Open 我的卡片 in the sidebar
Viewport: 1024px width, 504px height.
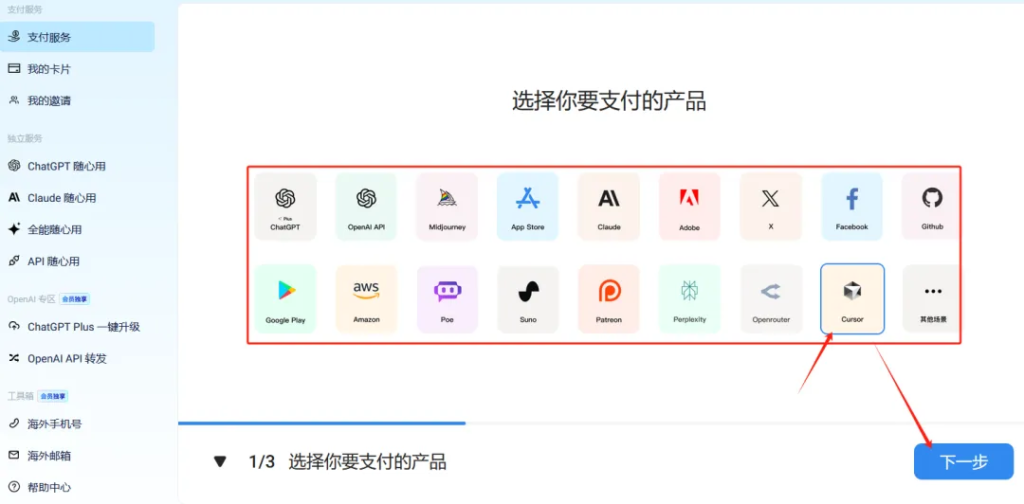(x=49, y=69)
